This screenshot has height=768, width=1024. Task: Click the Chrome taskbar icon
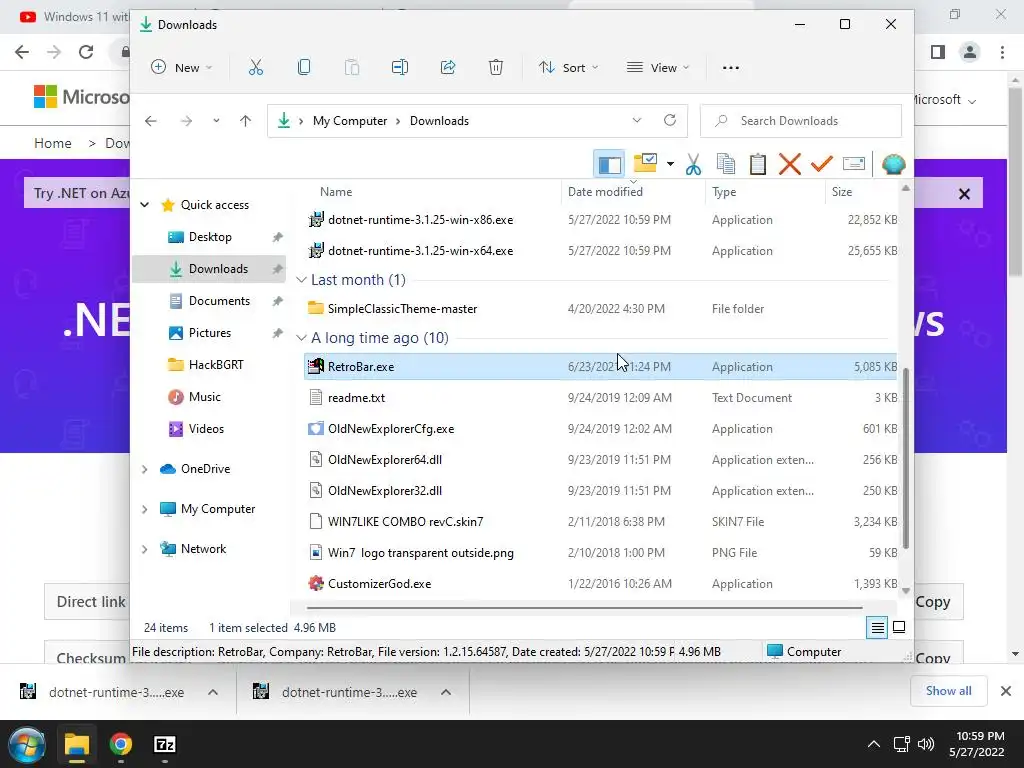click(x=121, y=744)
